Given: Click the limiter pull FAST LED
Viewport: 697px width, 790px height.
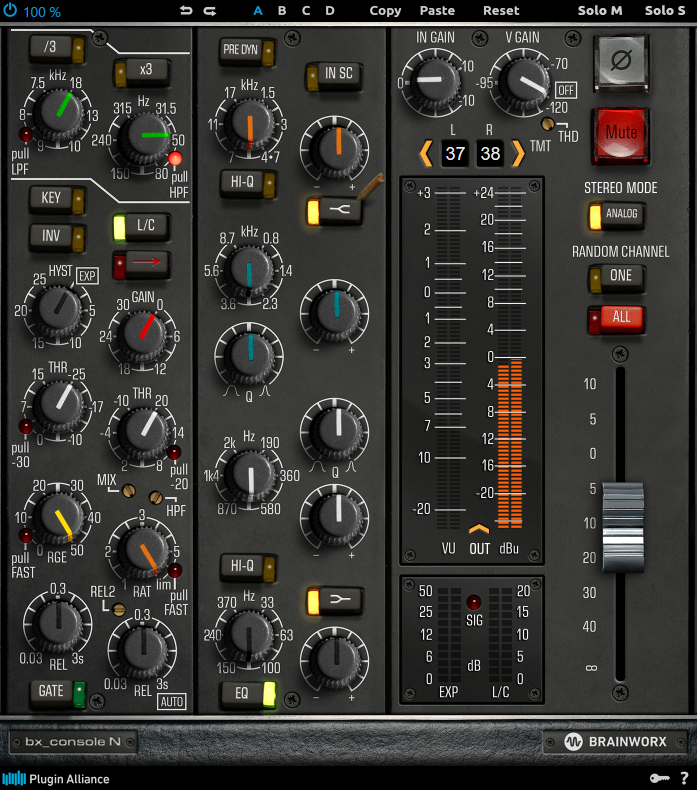Looking at the screenshot, I should (175, 571).
